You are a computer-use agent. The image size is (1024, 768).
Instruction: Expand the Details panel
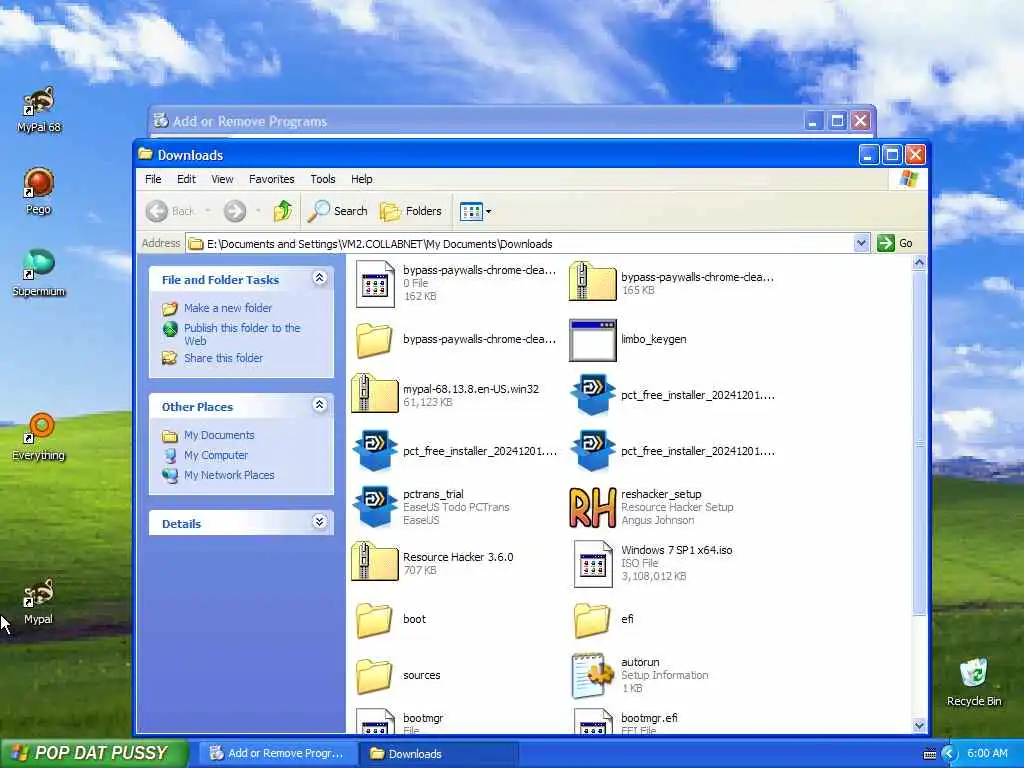[x=319, y=522]
